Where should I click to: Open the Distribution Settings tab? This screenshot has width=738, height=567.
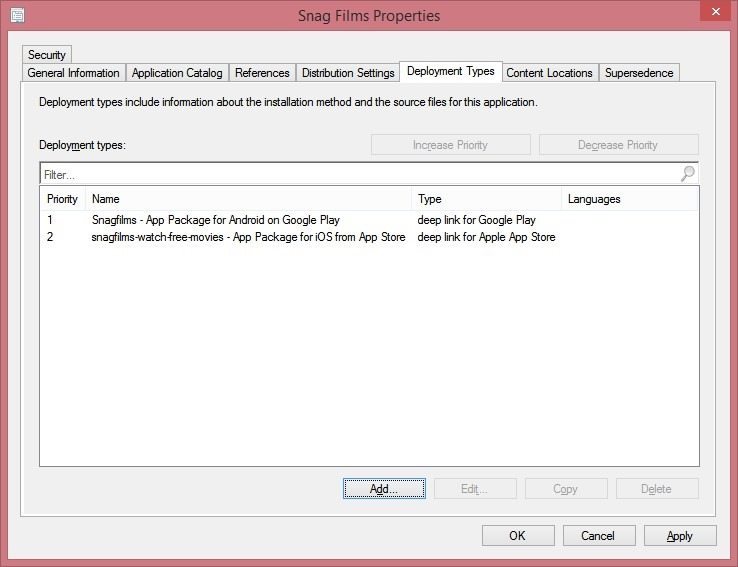(x=348, y=73)
